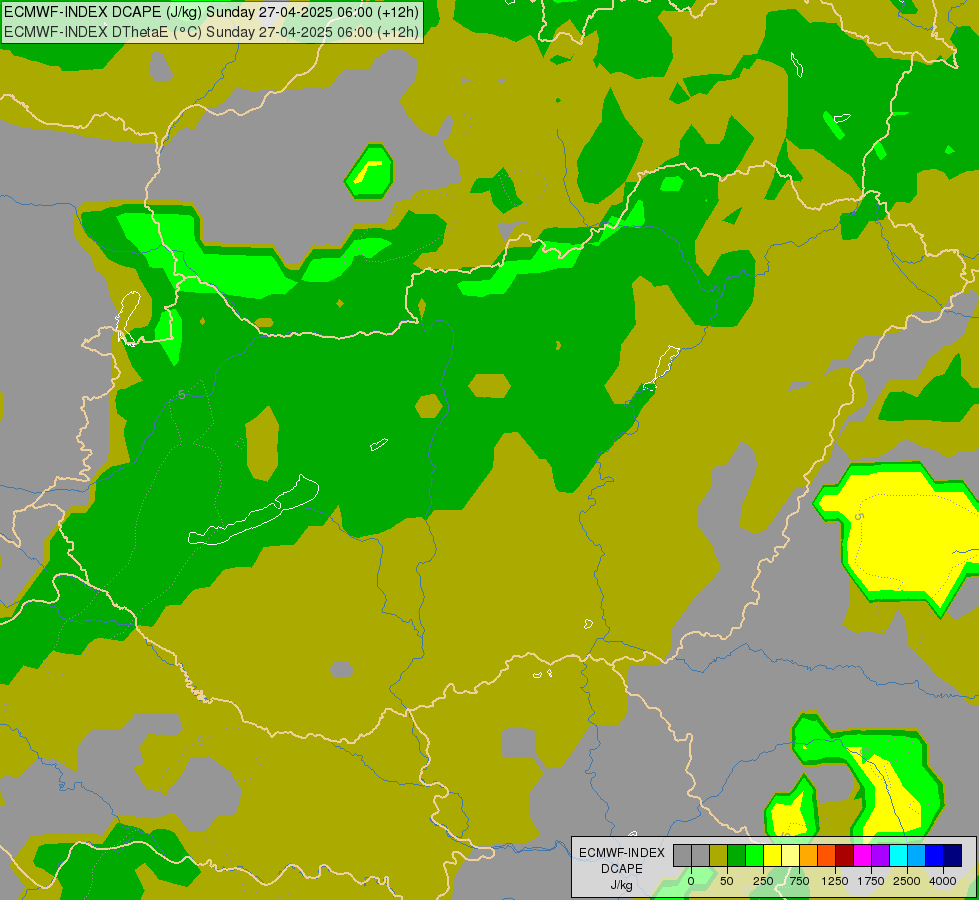Image resolution: width=979 pixels, height=900 pixels.
Task: Click the 4000 value on the legend scale
Action: tap(943, 881)
